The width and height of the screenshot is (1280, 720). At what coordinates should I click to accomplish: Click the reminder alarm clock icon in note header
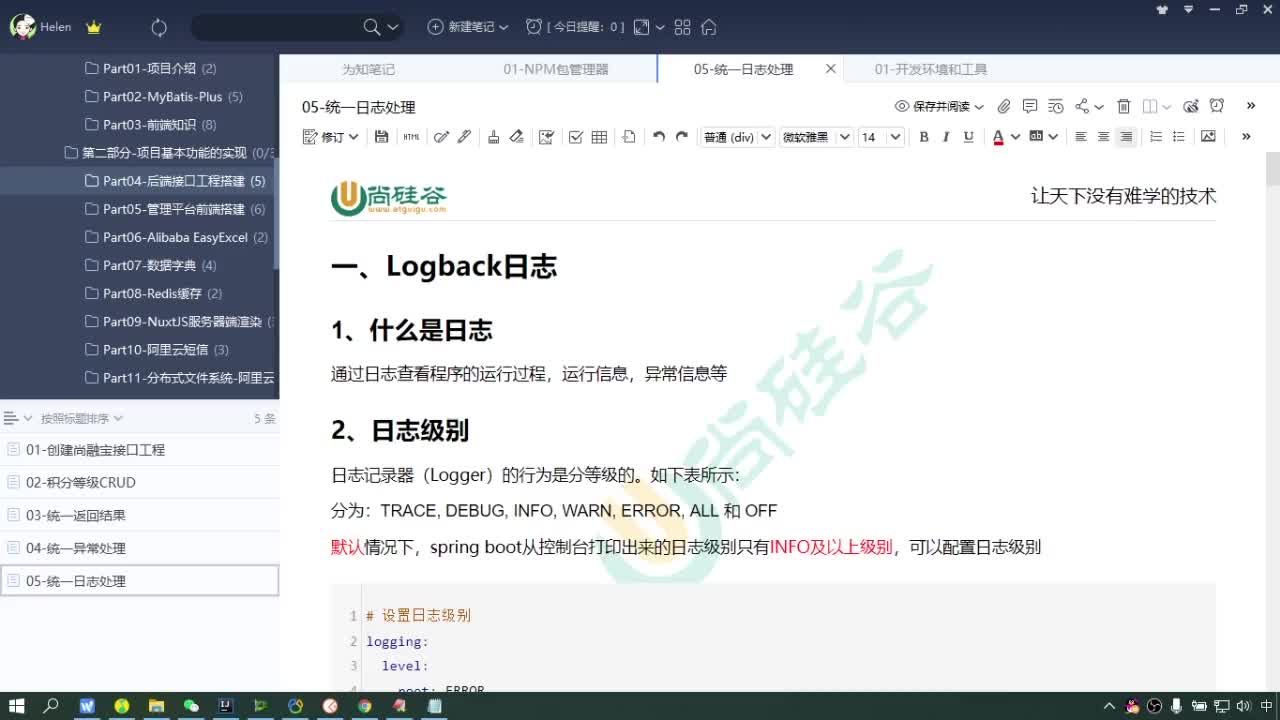click(x=1217, y=106)
